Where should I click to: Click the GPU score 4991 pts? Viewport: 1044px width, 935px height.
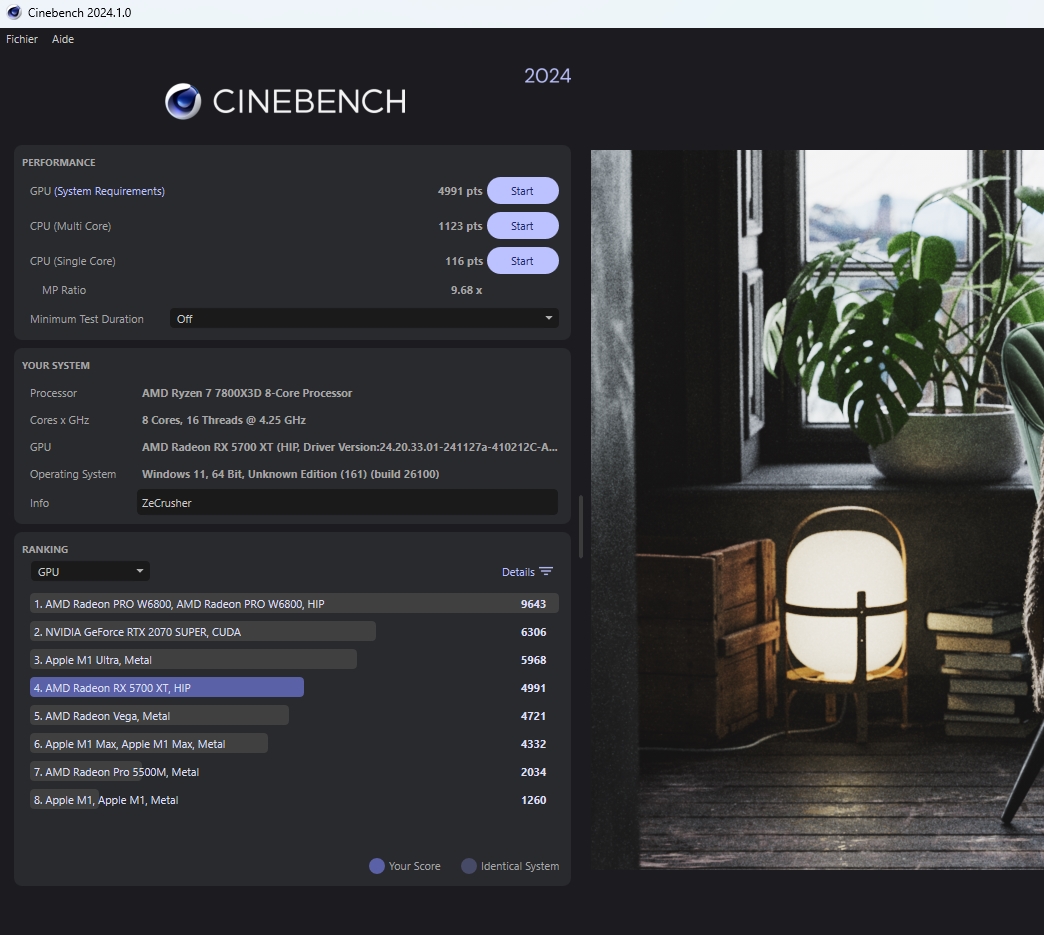point(459,191)
